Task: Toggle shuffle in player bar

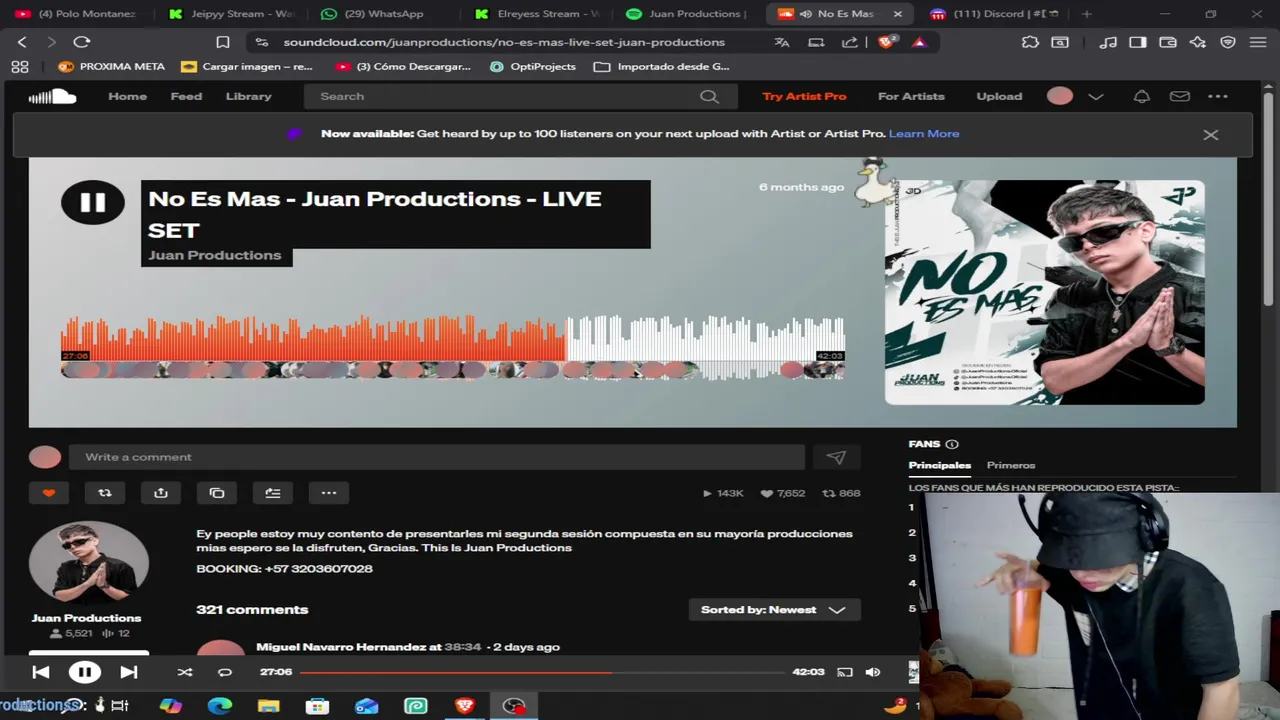Action: 184,672
